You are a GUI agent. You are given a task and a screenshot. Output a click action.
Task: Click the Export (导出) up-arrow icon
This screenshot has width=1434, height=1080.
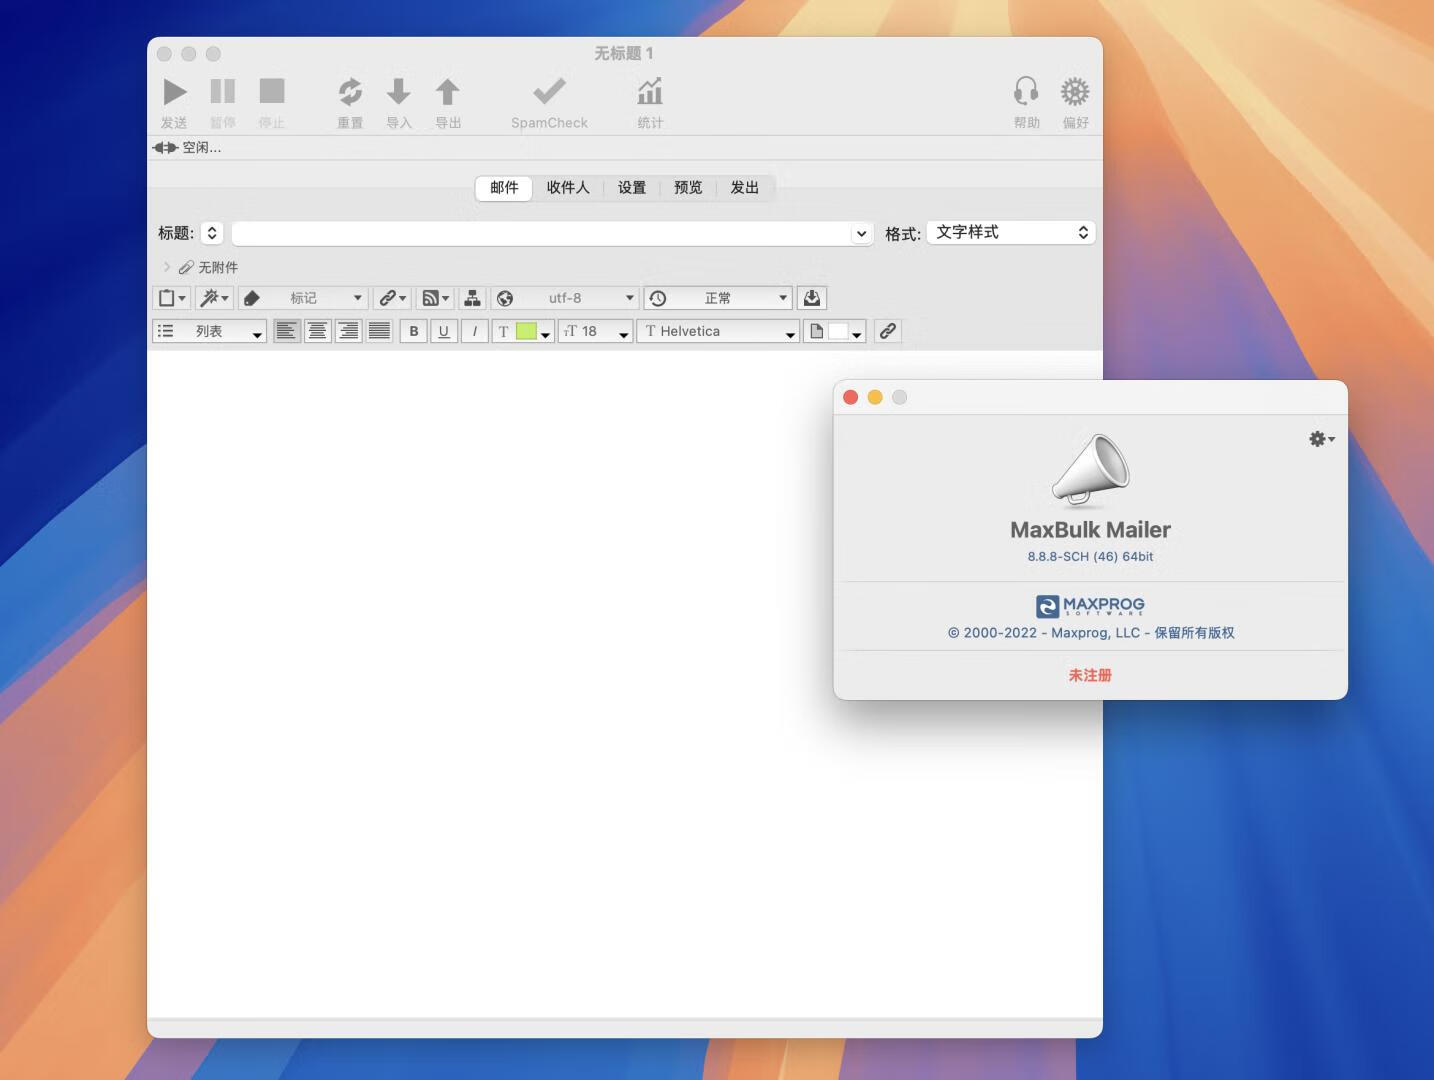448,92
